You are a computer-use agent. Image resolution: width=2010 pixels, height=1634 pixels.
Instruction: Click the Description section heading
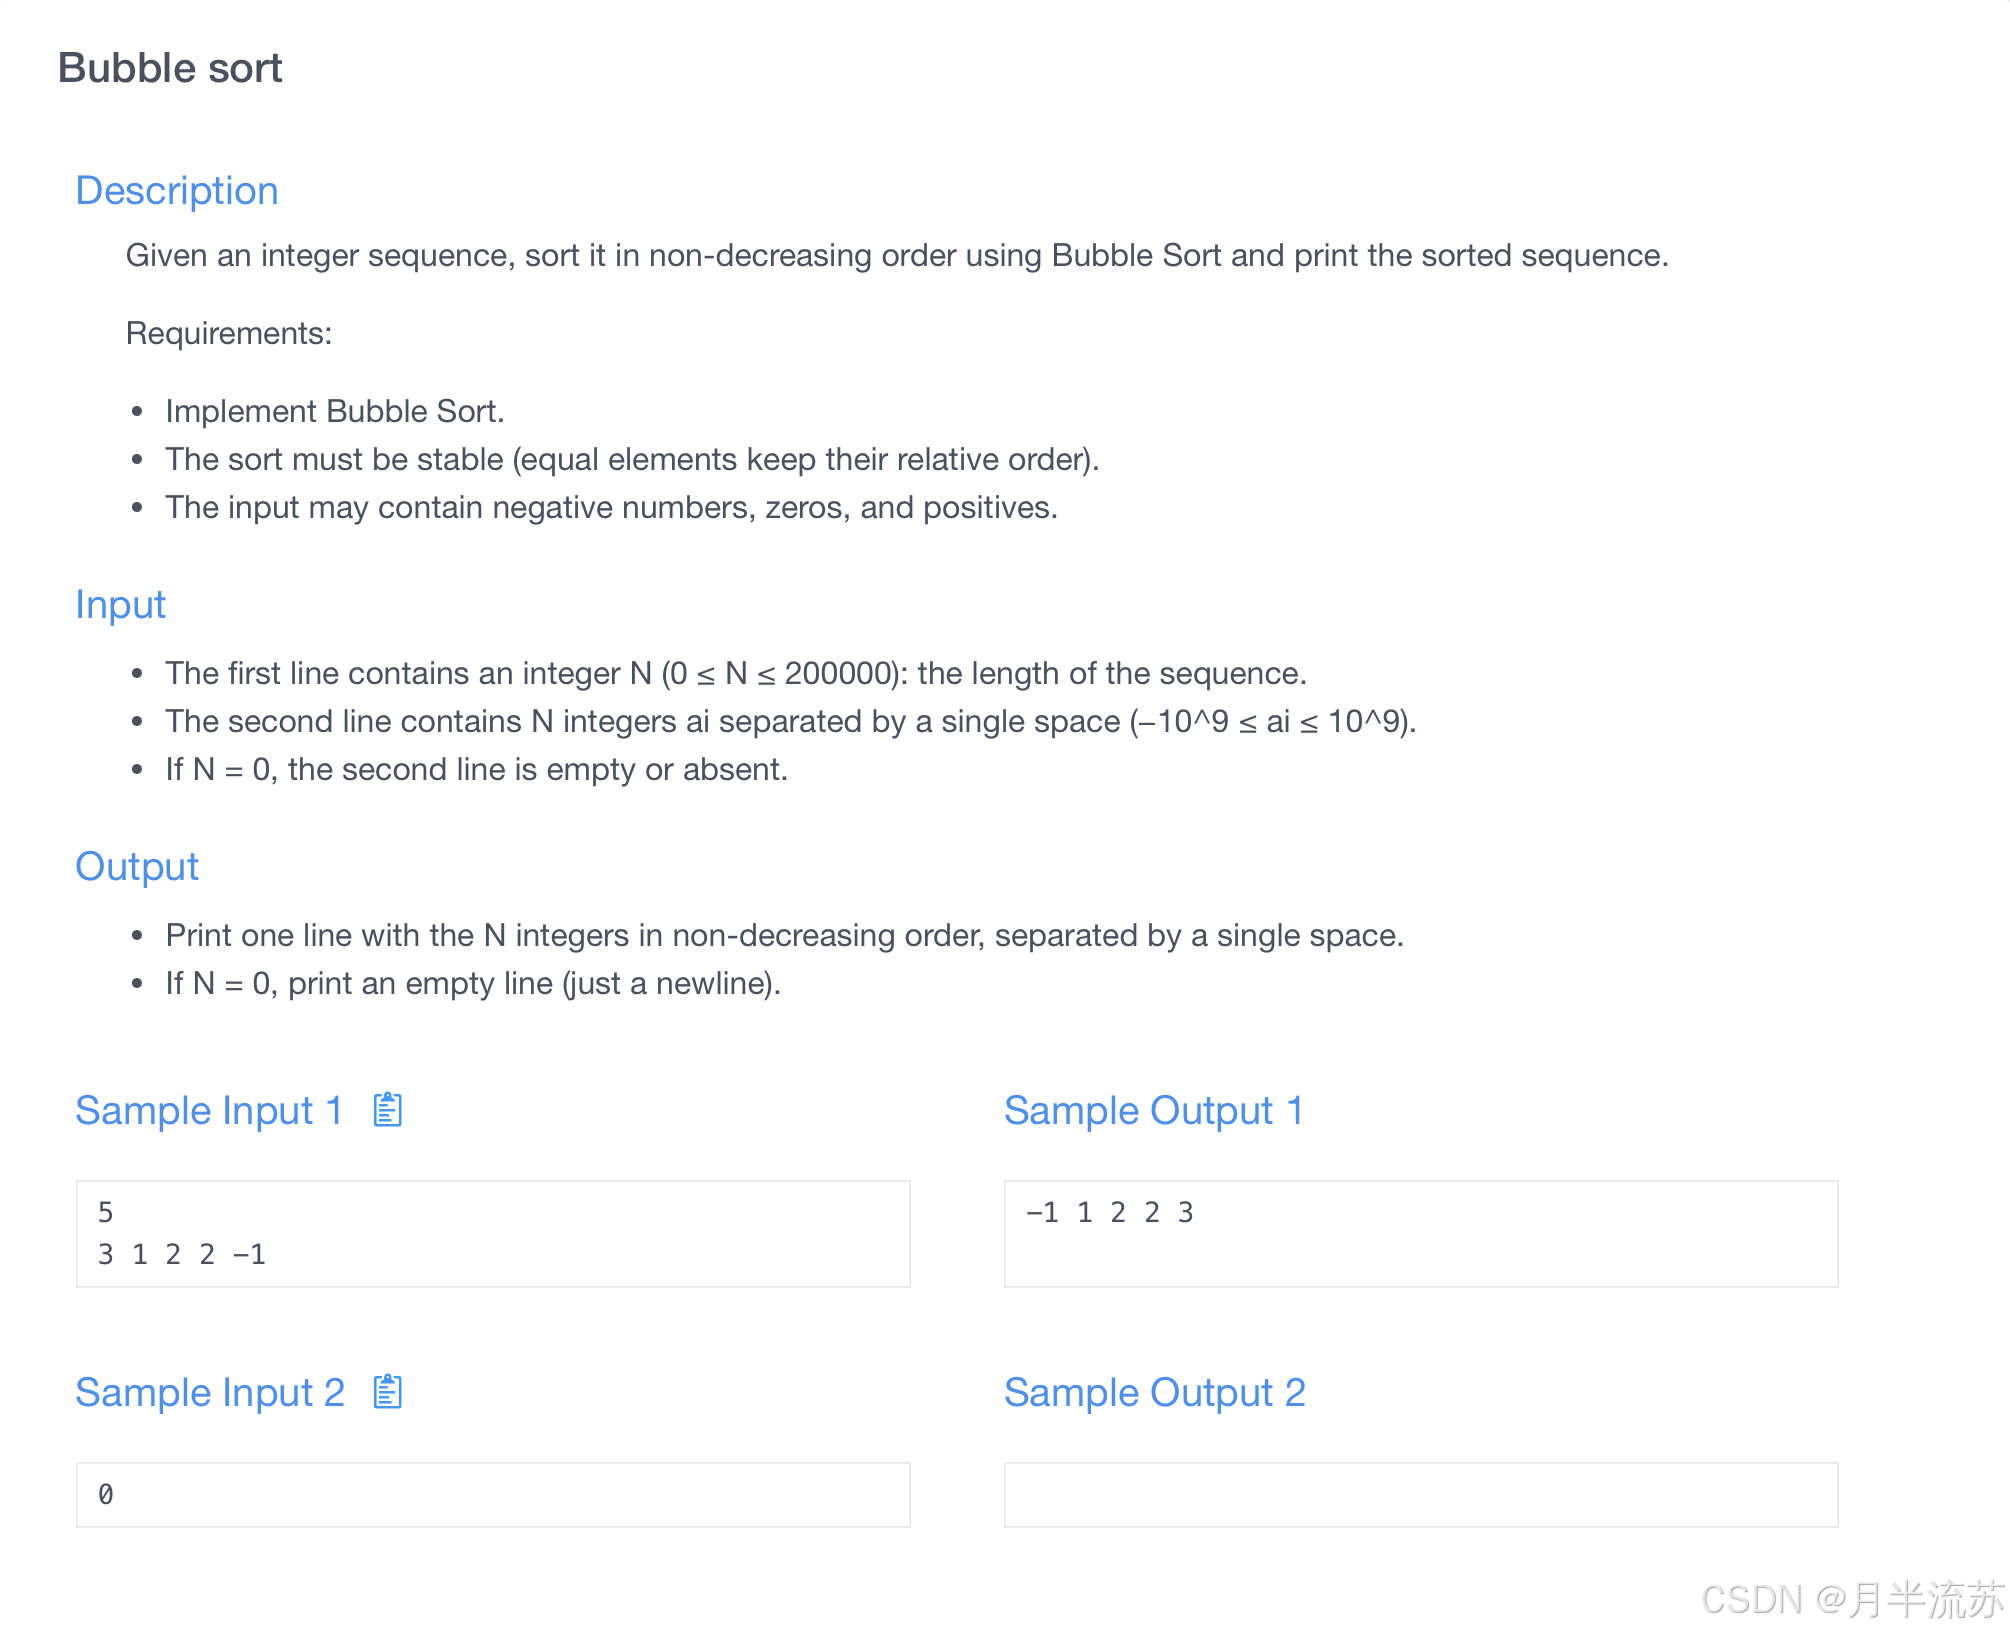(x=177, y=190)
